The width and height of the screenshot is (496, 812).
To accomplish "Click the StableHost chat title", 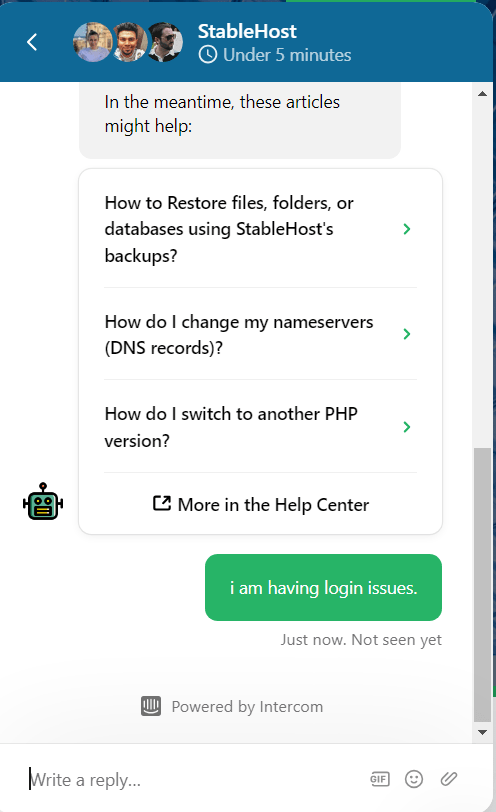I will [x=247, y=32].
